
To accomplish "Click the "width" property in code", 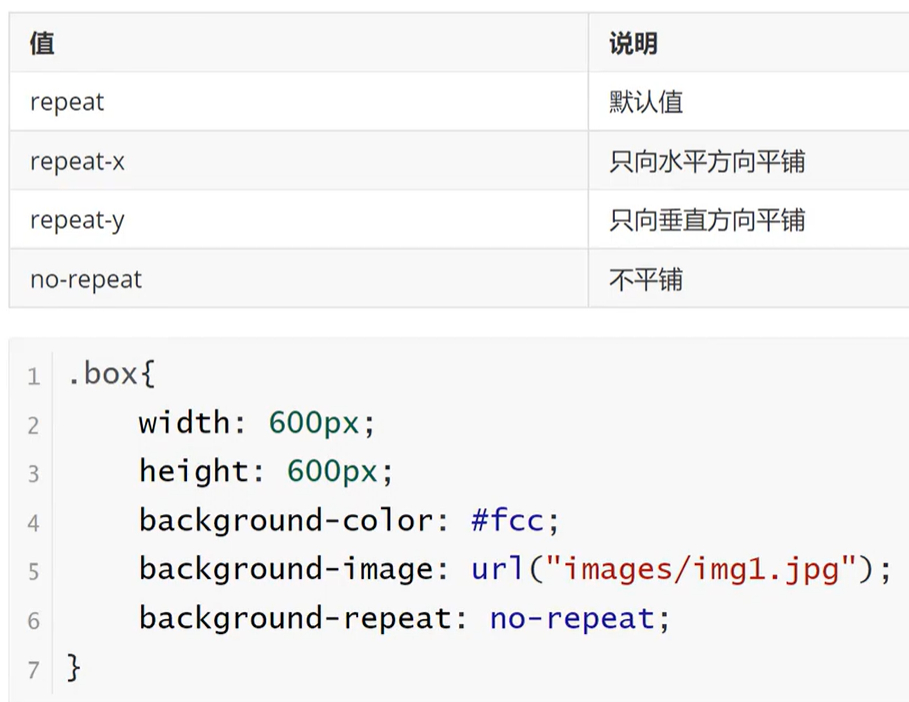I will 184,423.
